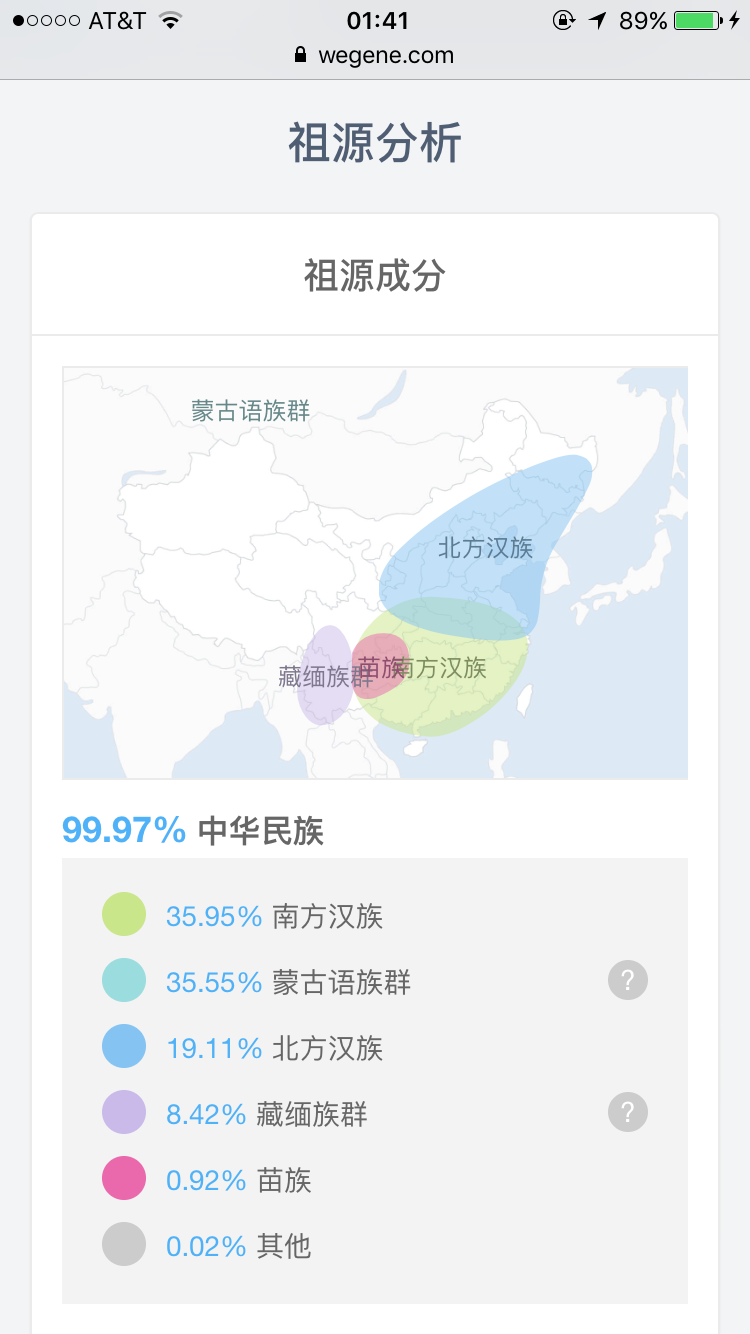Click the blue 北方汉族 color circle
Screen dimensions: 750x1334
coord(124,1047)
